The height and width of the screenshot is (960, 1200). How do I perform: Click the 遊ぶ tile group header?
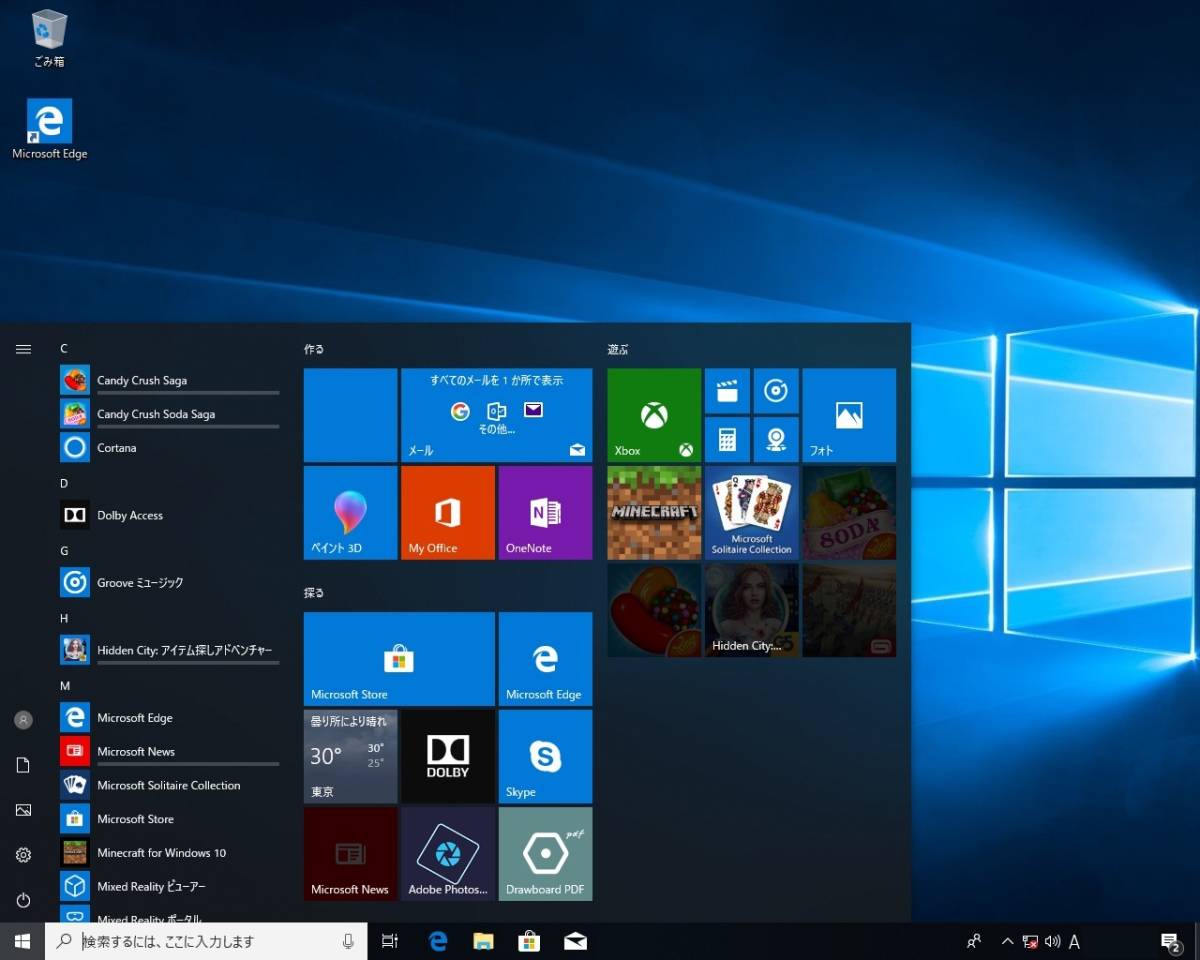pyautogui.click(x=618, y=349)
